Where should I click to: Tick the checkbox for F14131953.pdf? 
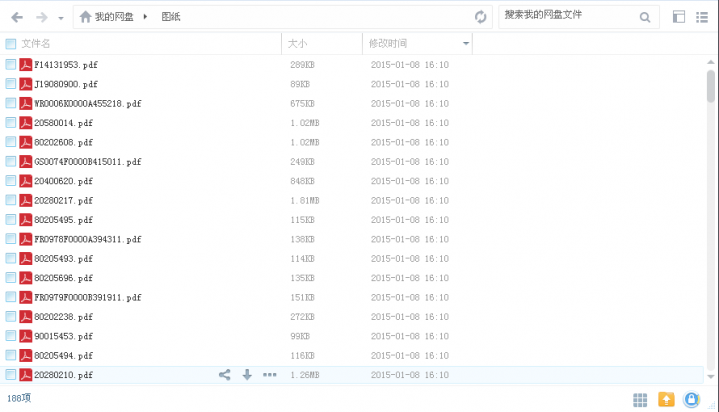pyautogui.click(x=11, y=65)
